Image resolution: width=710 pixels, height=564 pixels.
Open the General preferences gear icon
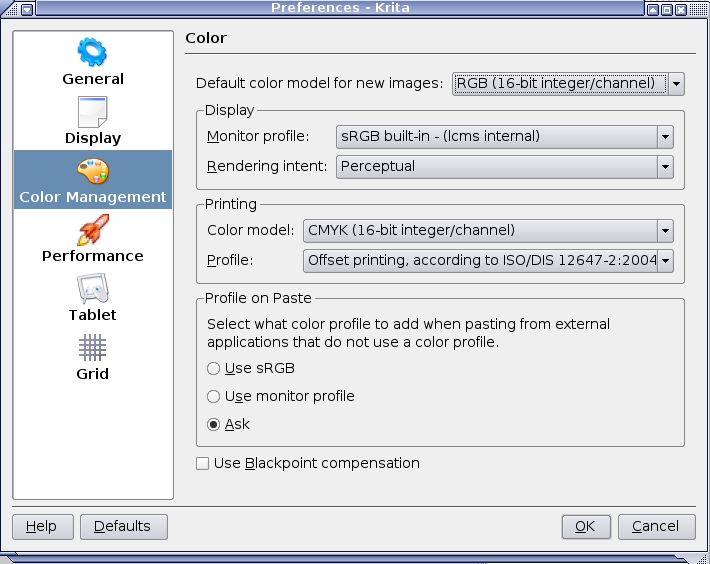point(93,52)
